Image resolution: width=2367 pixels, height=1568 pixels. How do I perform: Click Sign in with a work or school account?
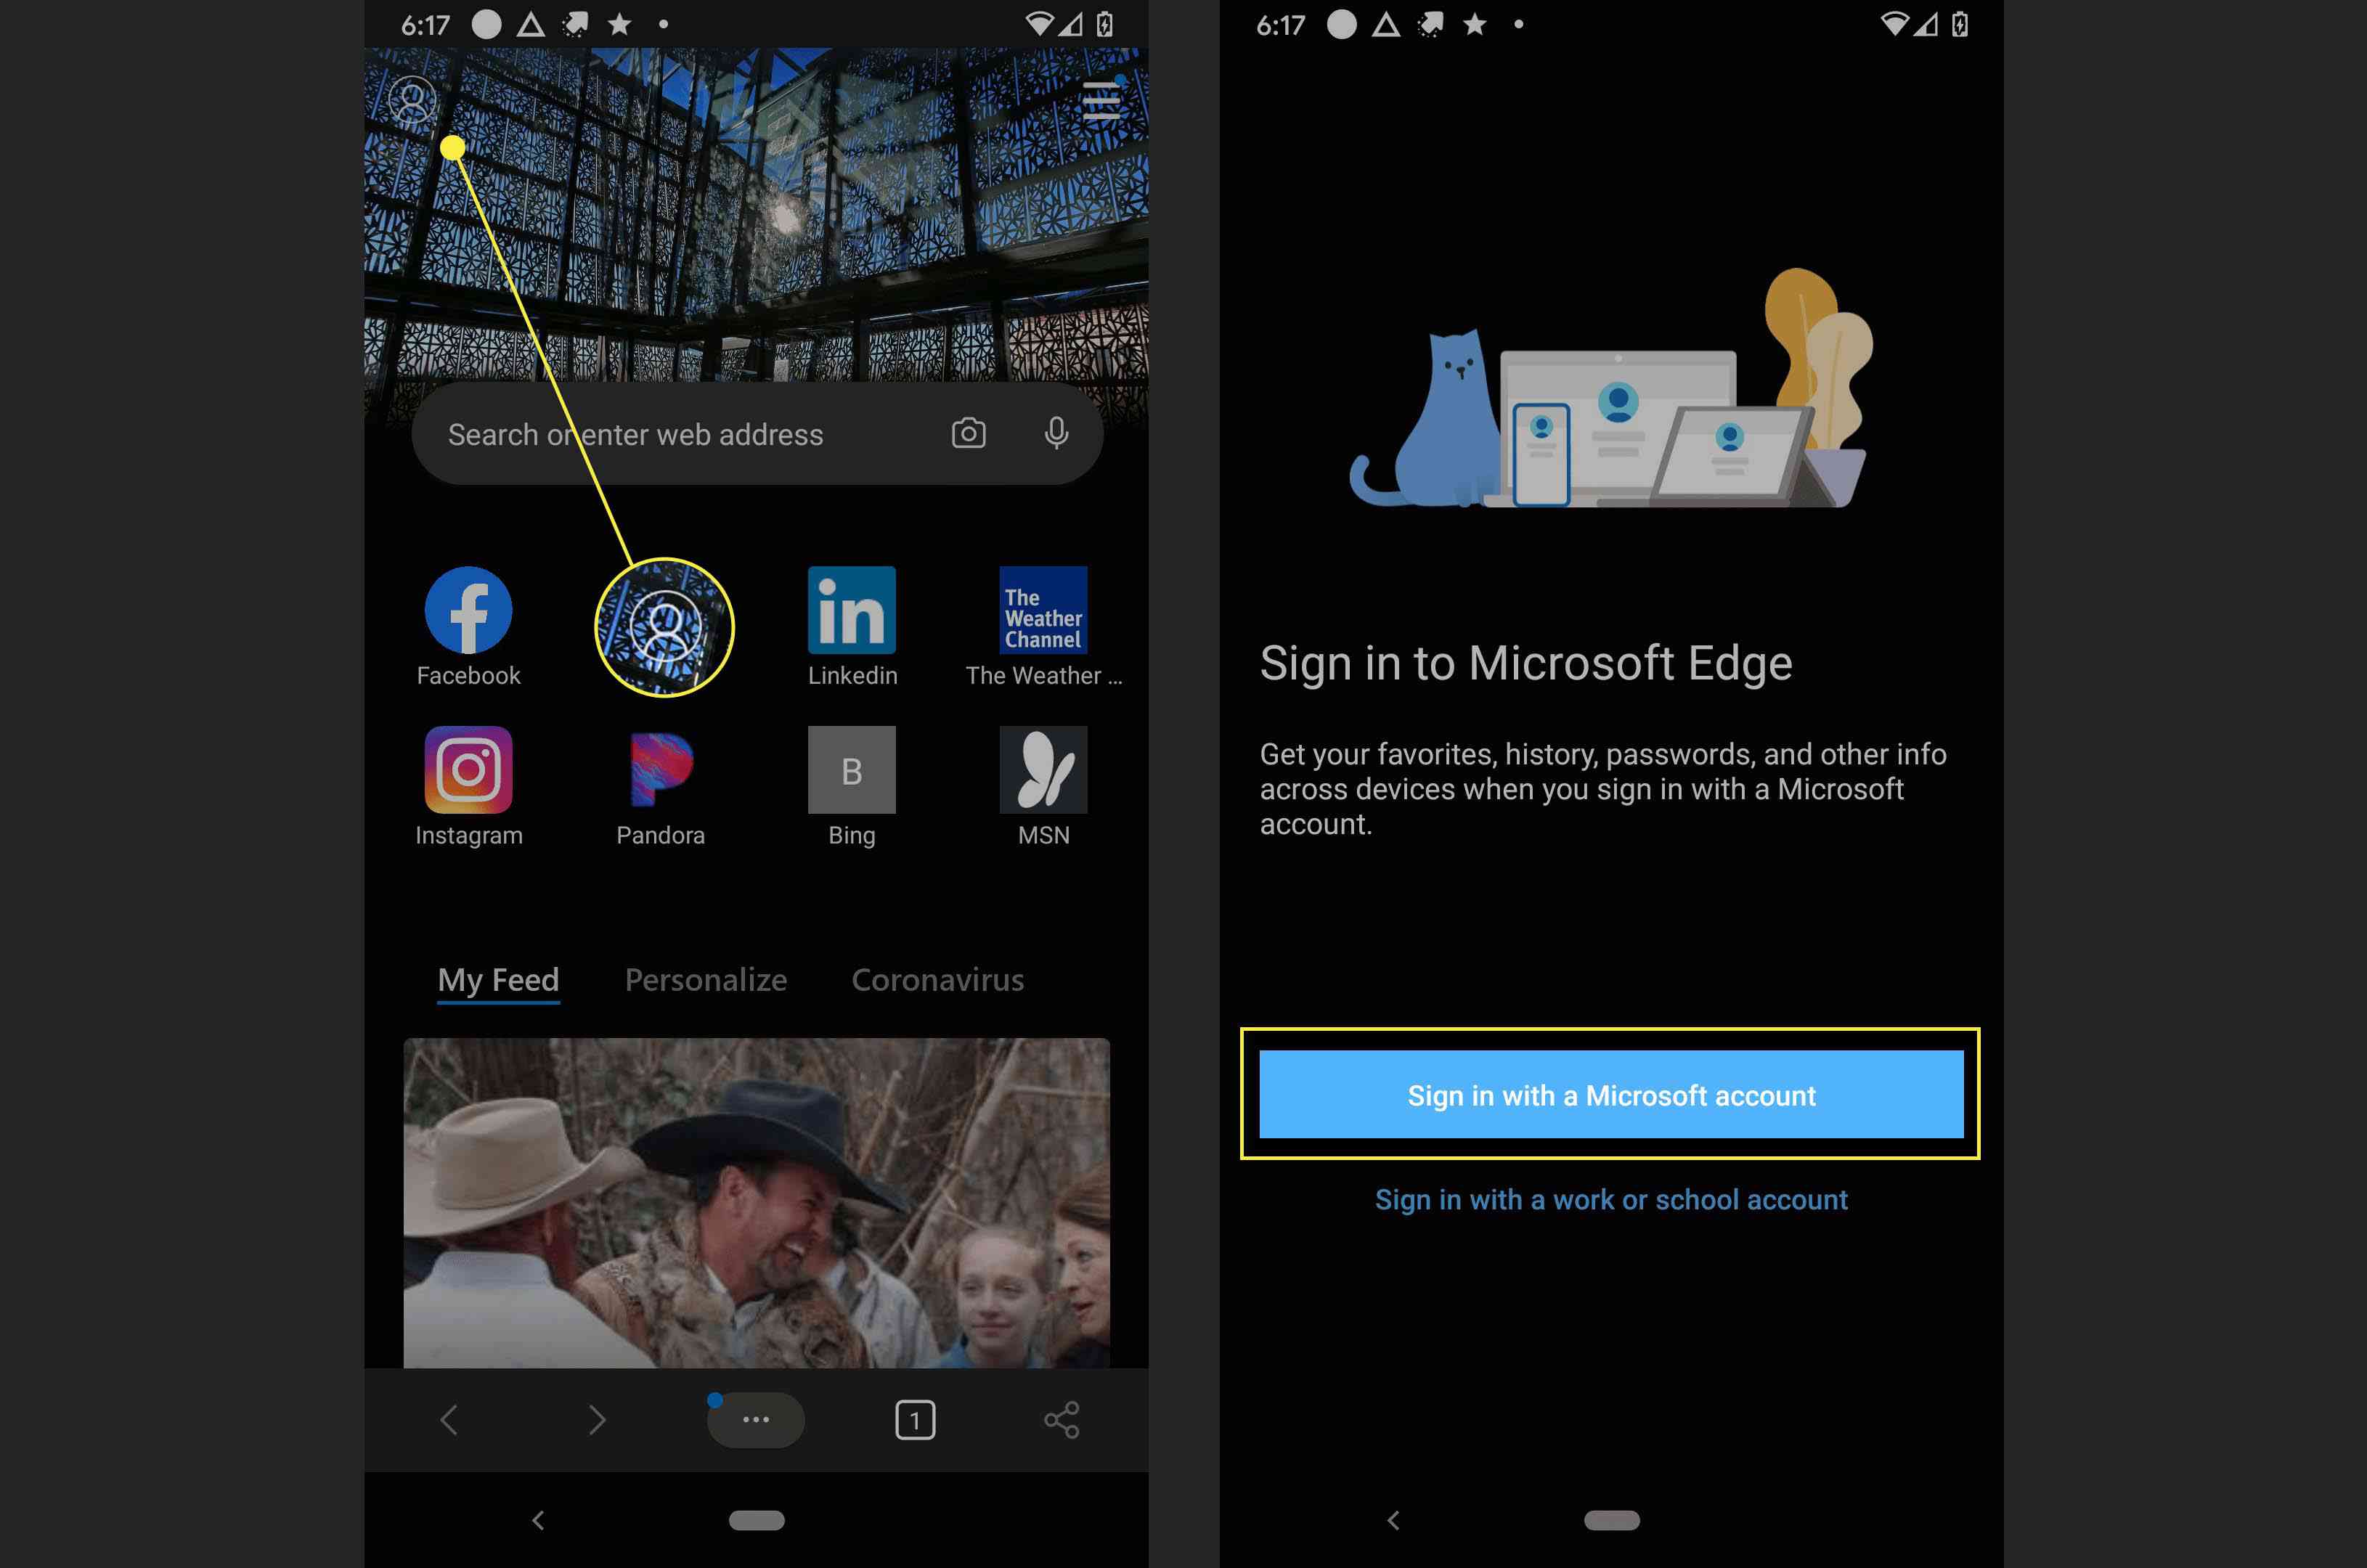tap(1611, 1199)
